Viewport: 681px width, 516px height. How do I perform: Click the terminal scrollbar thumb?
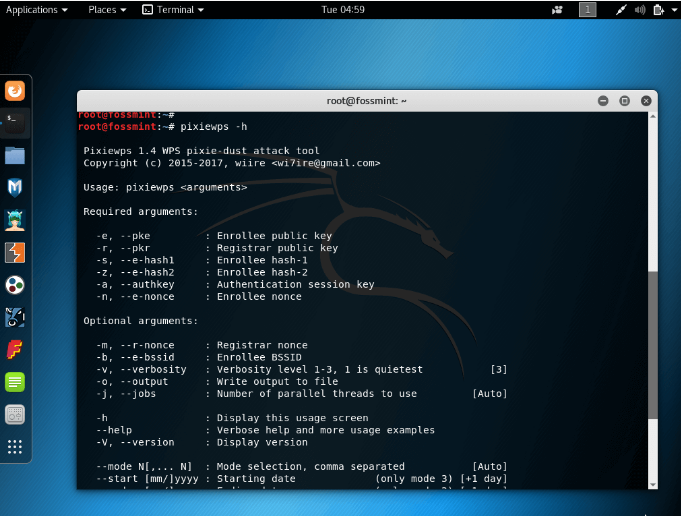(653, 345)
